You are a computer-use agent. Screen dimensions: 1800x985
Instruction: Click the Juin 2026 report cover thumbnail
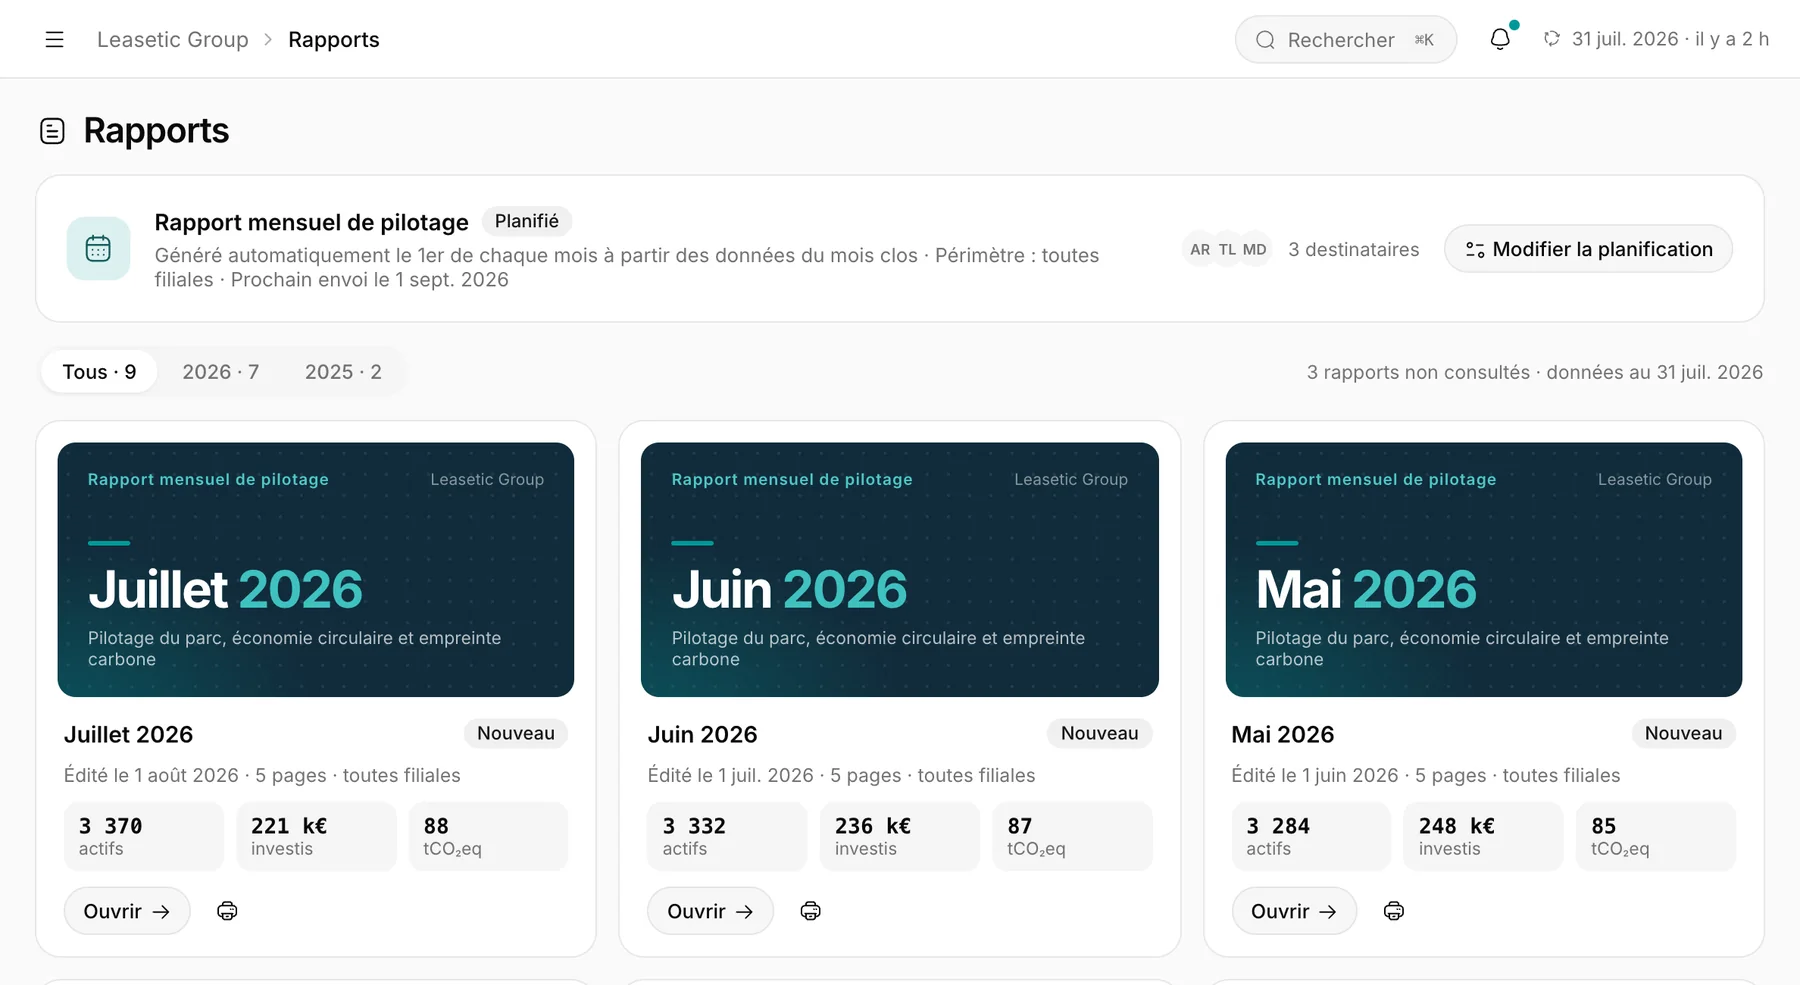click(900, 570)
